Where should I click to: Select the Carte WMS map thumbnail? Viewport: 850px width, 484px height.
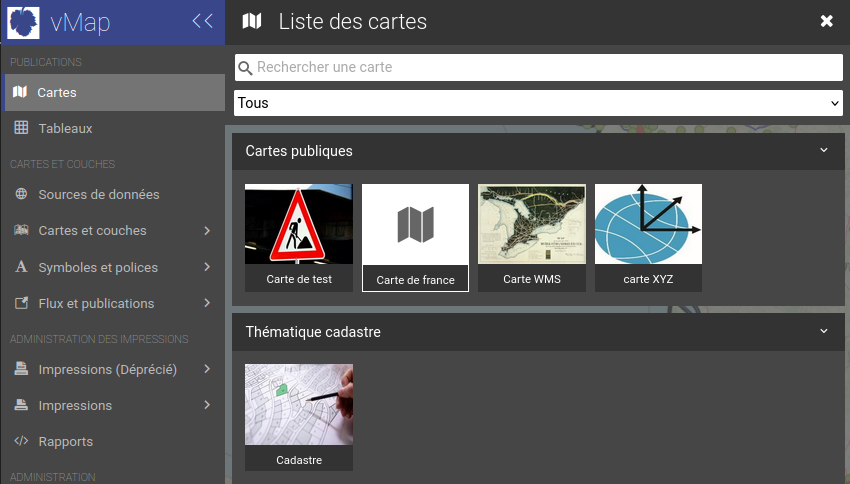[x=532, y=237]
